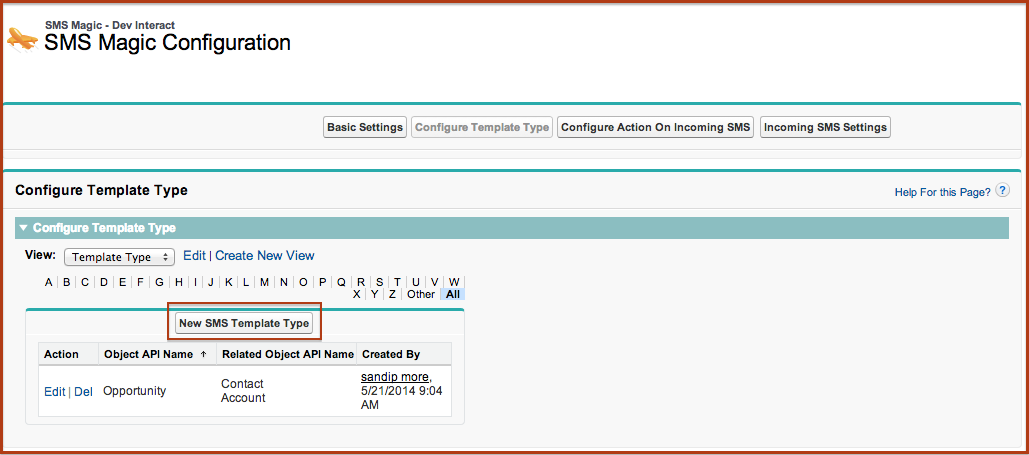Filter list by letter Y
Screen dimensions: 1029x455
[x=374, y=294]
